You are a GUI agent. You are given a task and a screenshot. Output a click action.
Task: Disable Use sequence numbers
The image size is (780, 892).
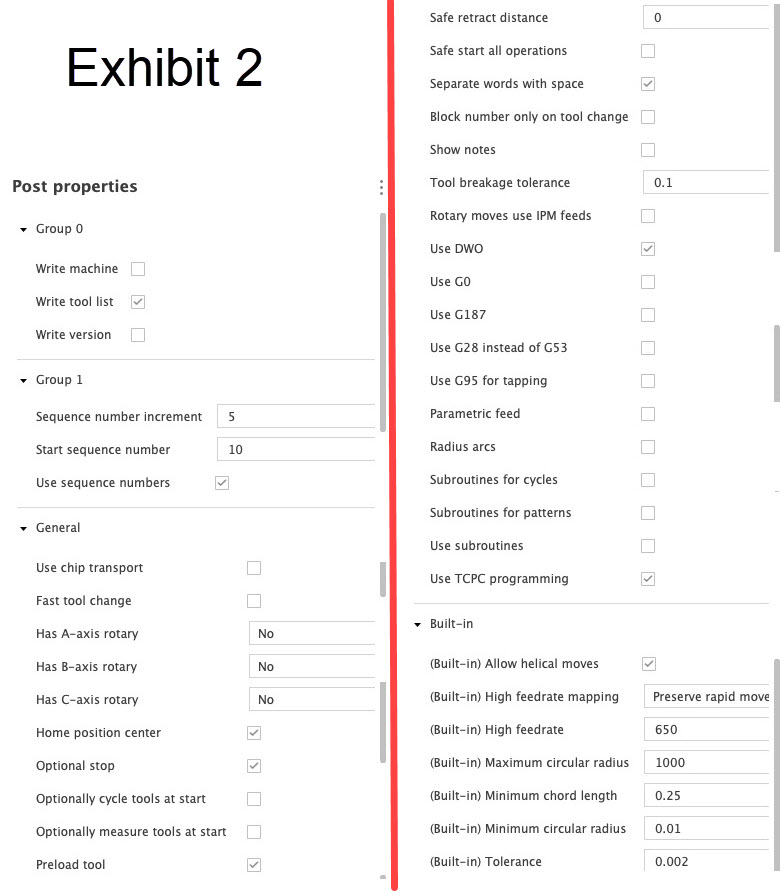(x=222, y=483)
